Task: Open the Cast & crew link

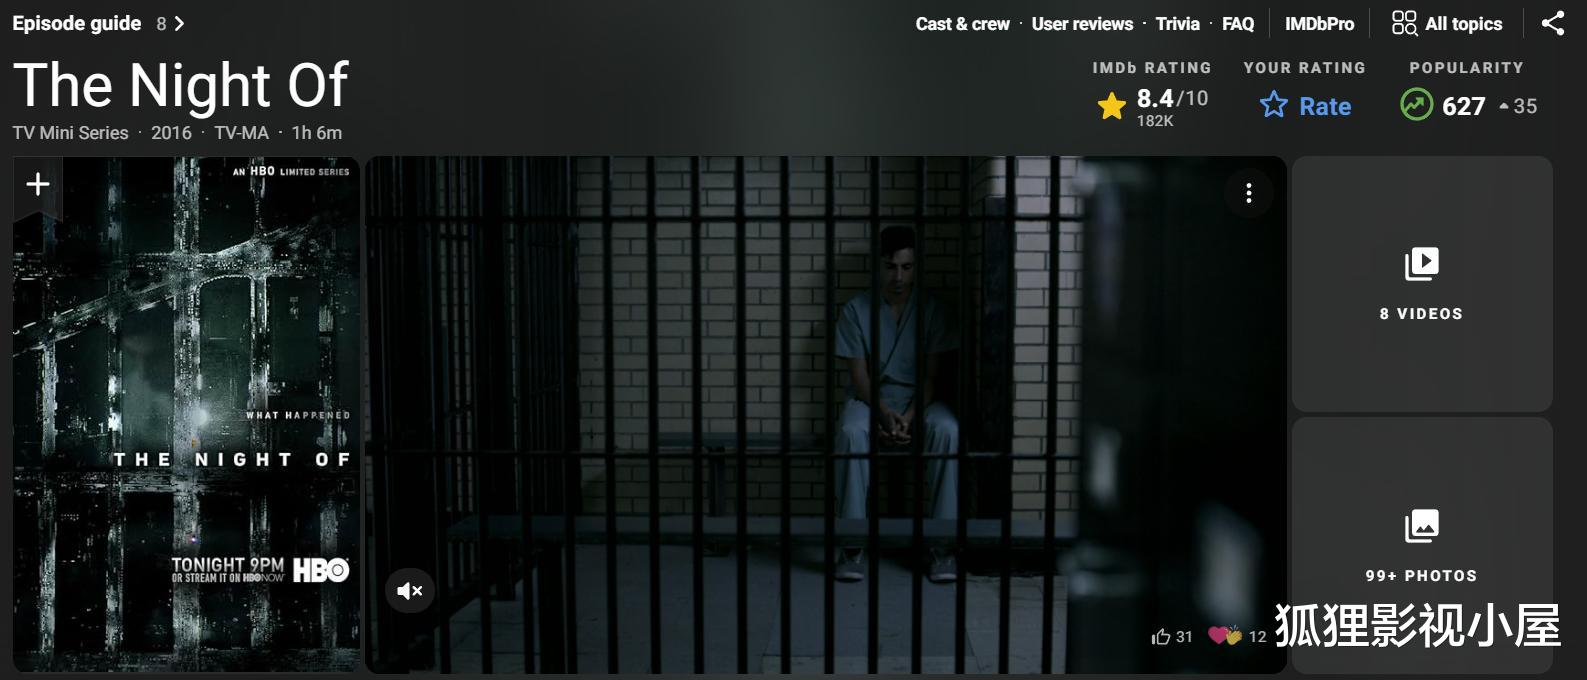Action: (x=962, y=24)
